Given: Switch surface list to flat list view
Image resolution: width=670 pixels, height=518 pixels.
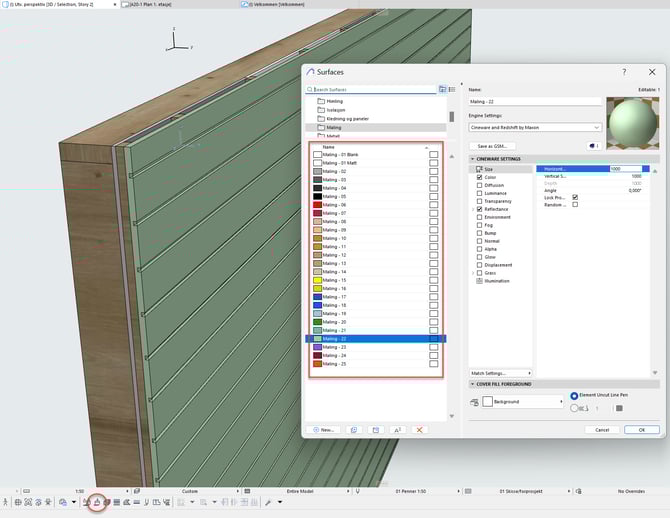Looking at the screenshot, I should (x=451, y=89).
